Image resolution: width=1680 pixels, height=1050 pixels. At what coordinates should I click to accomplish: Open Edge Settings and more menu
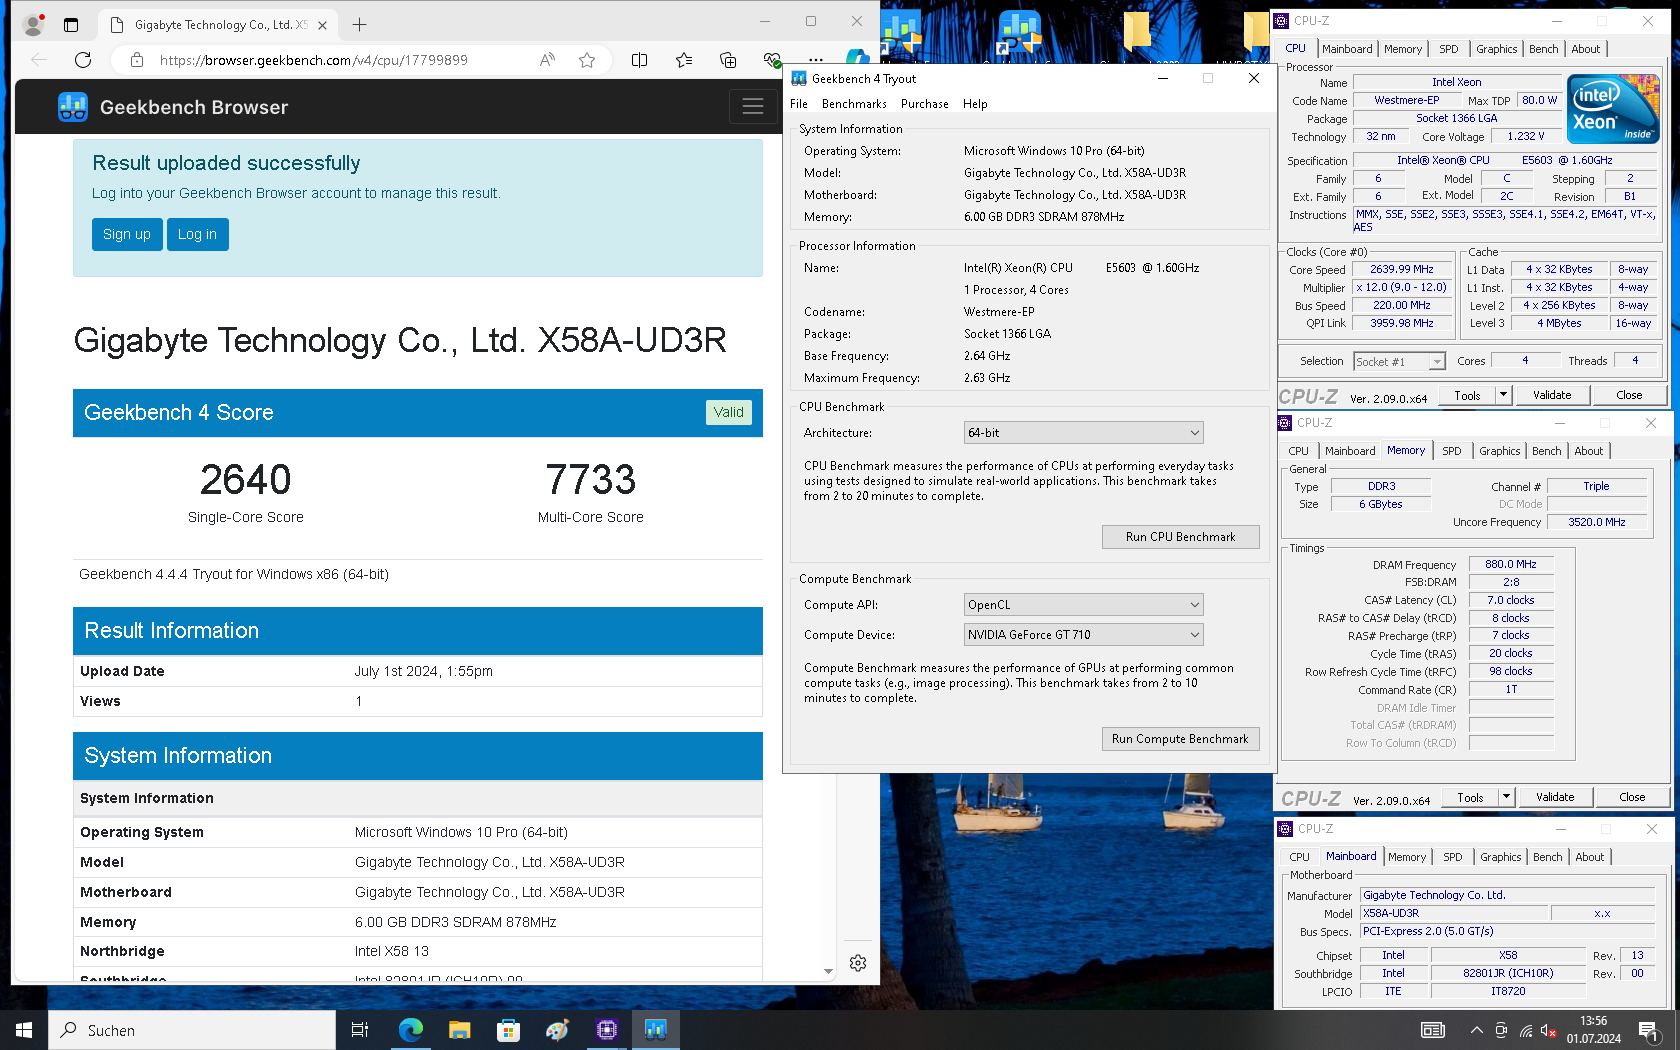tap(816, 60)
